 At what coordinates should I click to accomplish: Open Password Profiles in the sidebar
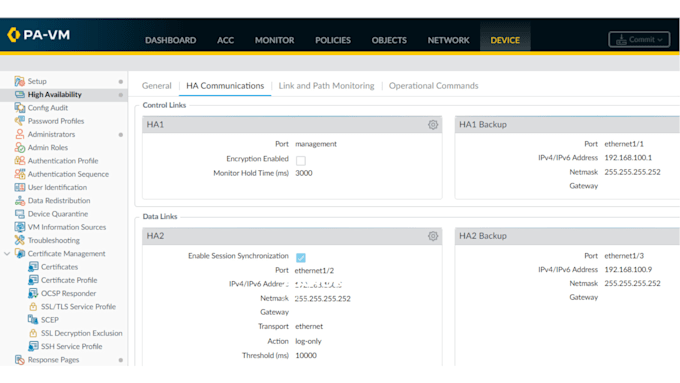click(x=56, y=121)
